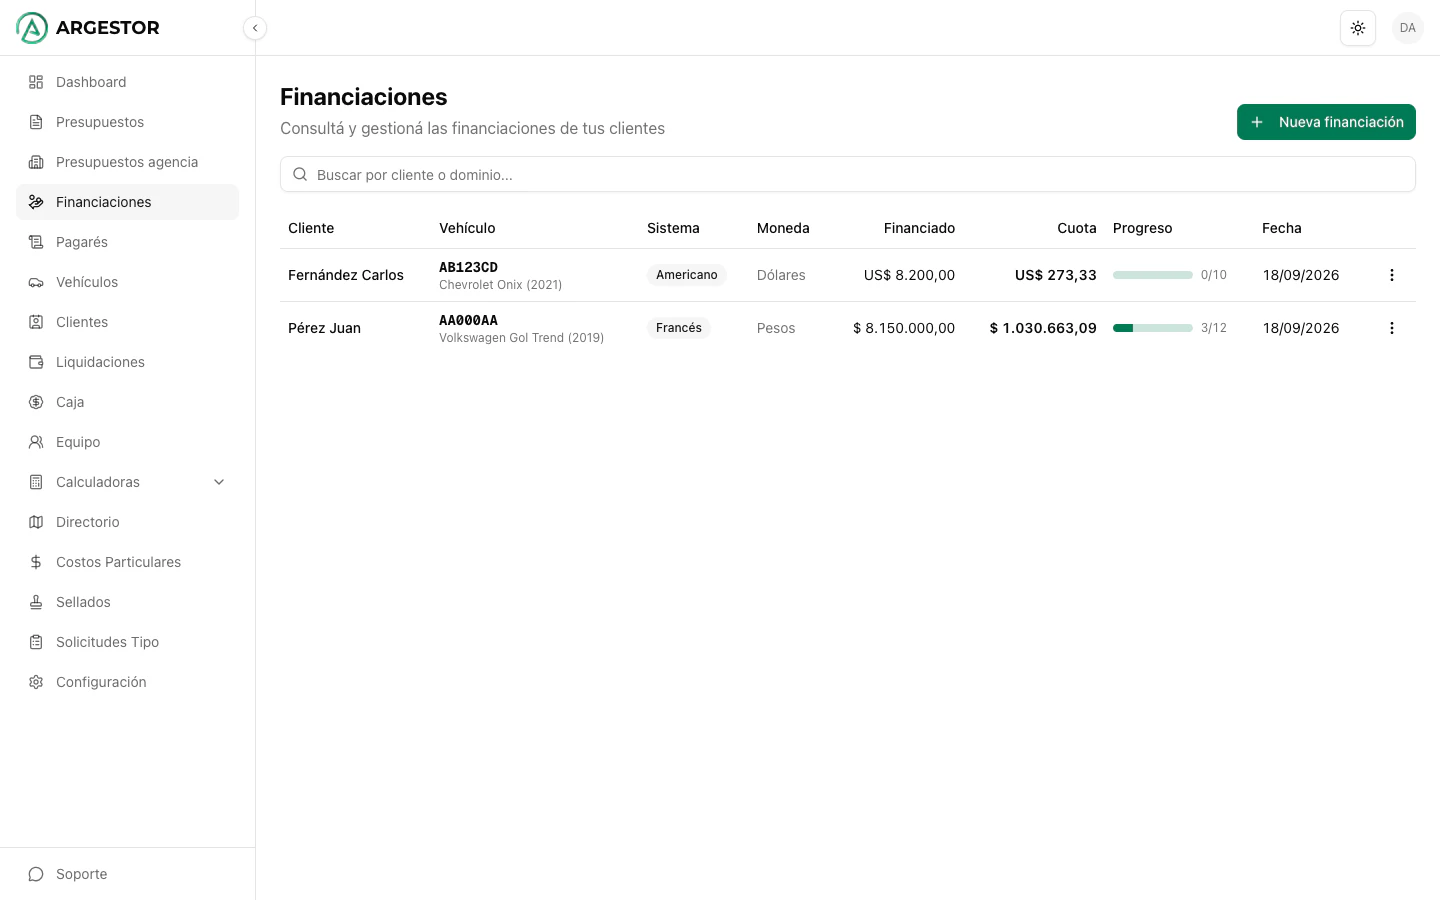Open the DA user avatar menu

coord(1408,28)
